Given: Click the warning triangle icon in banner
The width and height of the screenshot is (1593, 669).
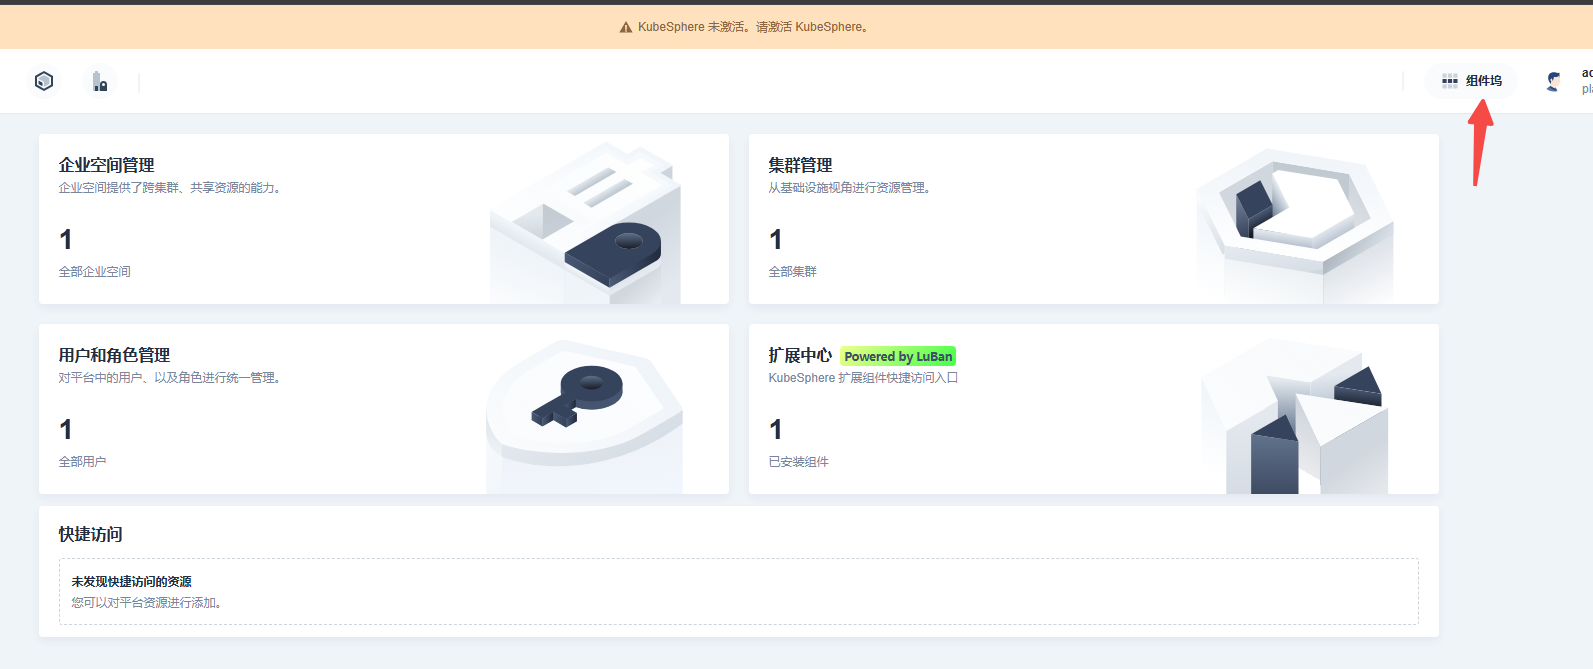Looking at the screenshot, I should [x=626, y=28].
